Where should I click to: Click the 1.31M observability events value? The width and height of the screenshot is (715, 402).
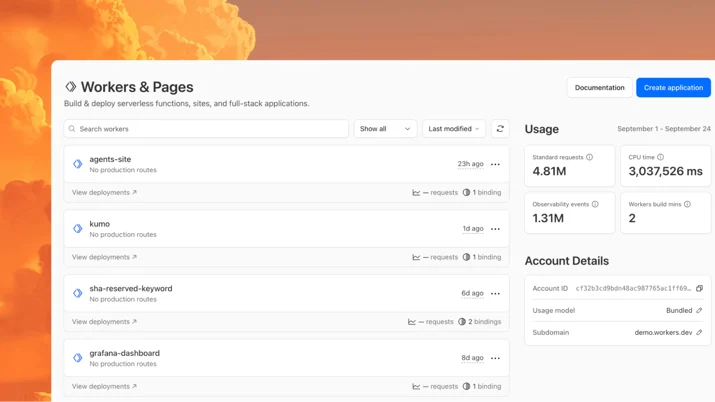tap(548, 218)
